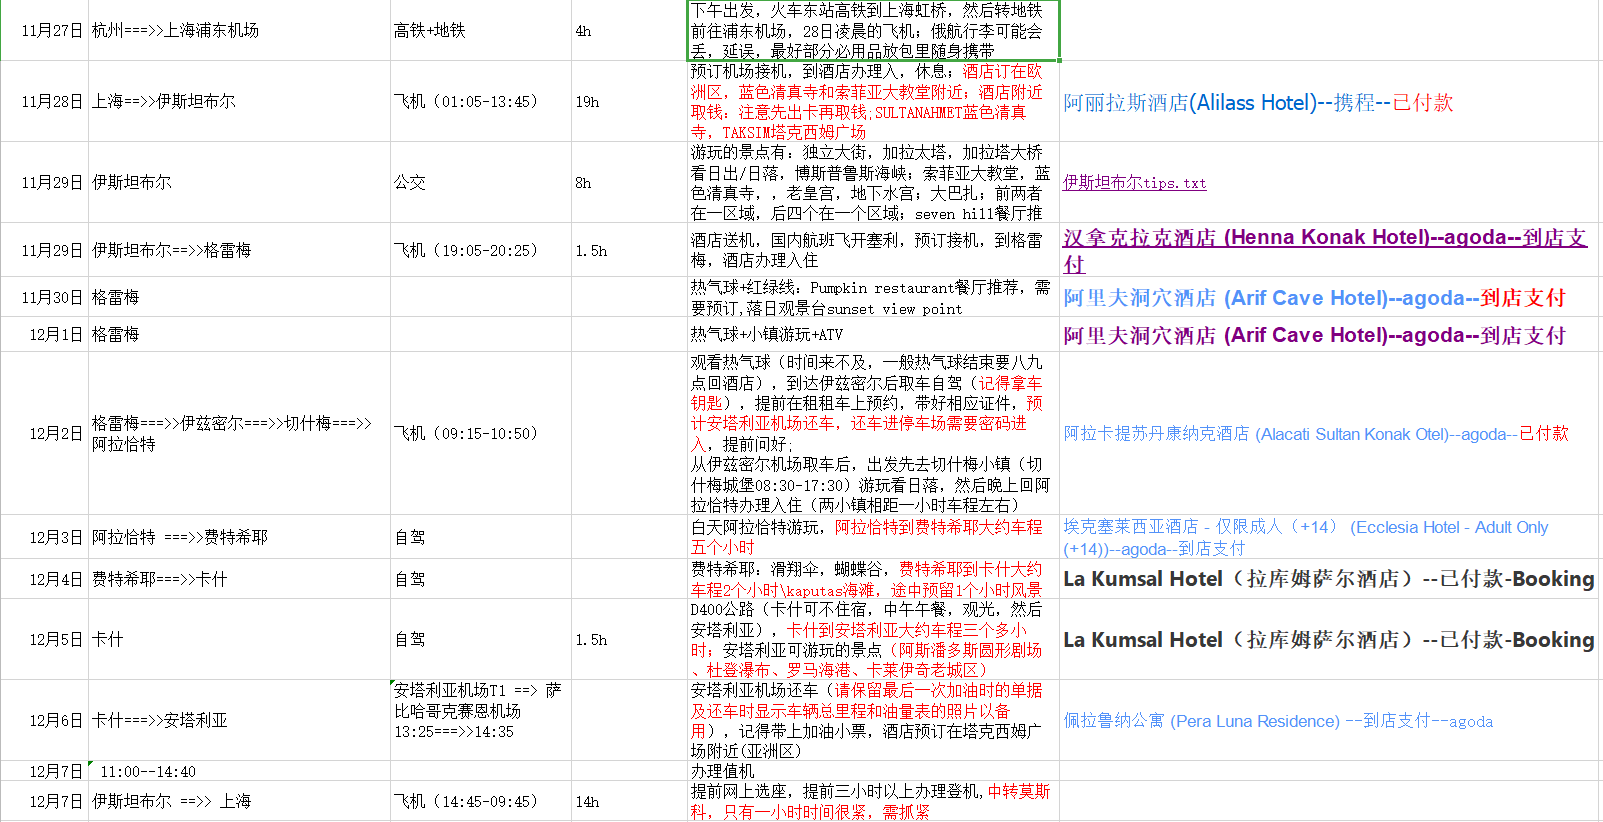Screen dimensions: 1603x822
Task: Select the 伊斯坦布尔==>>格雷梅 route cell
Action: coord(240,251)
